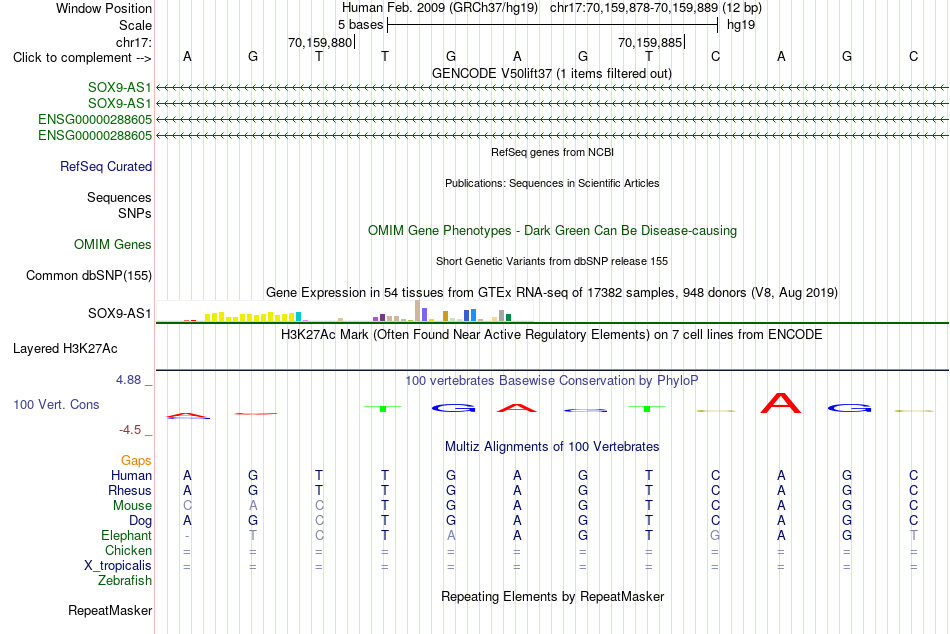
Task: Click the Human alignment row label
Action: pos(131,475)
